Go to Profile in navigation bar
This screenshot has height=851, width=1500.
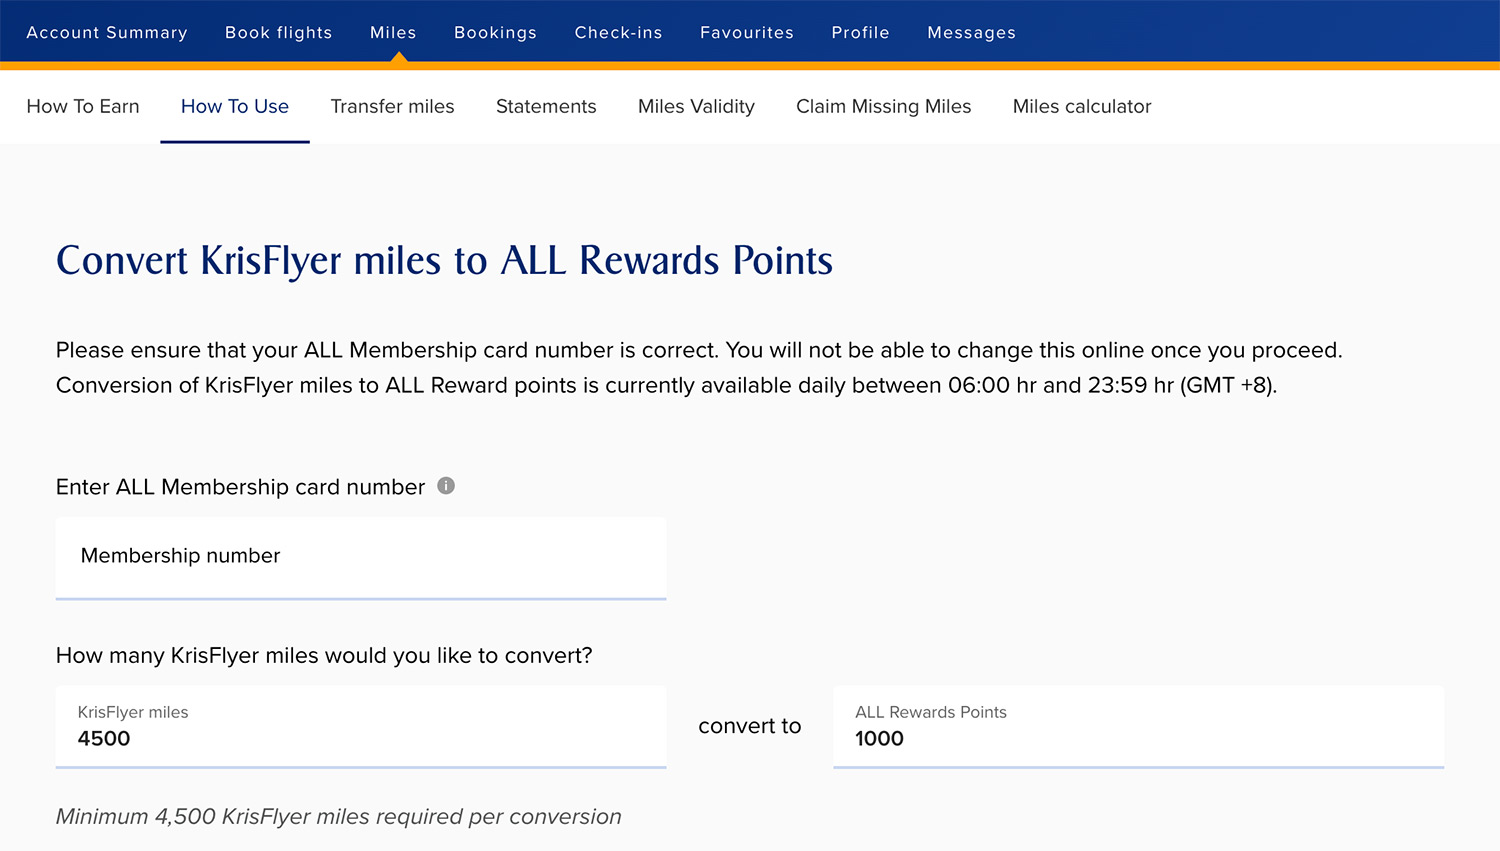pos(860,32)
